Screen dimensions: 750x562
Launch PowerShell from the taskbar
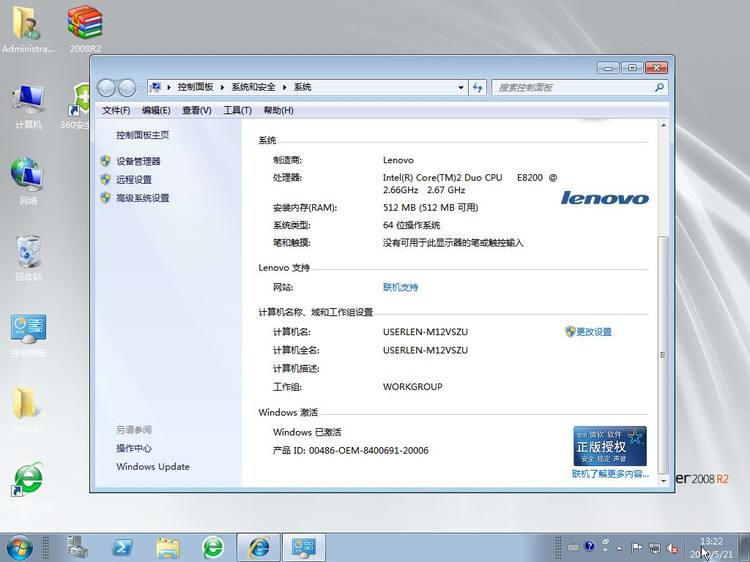(122, 547)
